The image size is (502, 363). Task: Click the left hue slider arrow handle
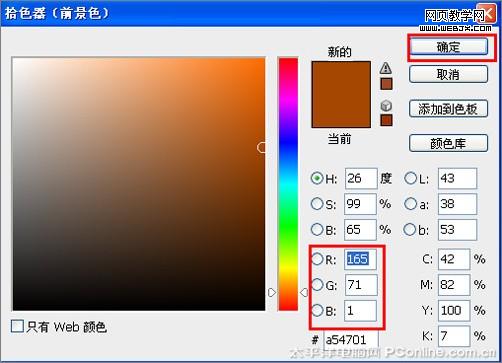point(272,292)
